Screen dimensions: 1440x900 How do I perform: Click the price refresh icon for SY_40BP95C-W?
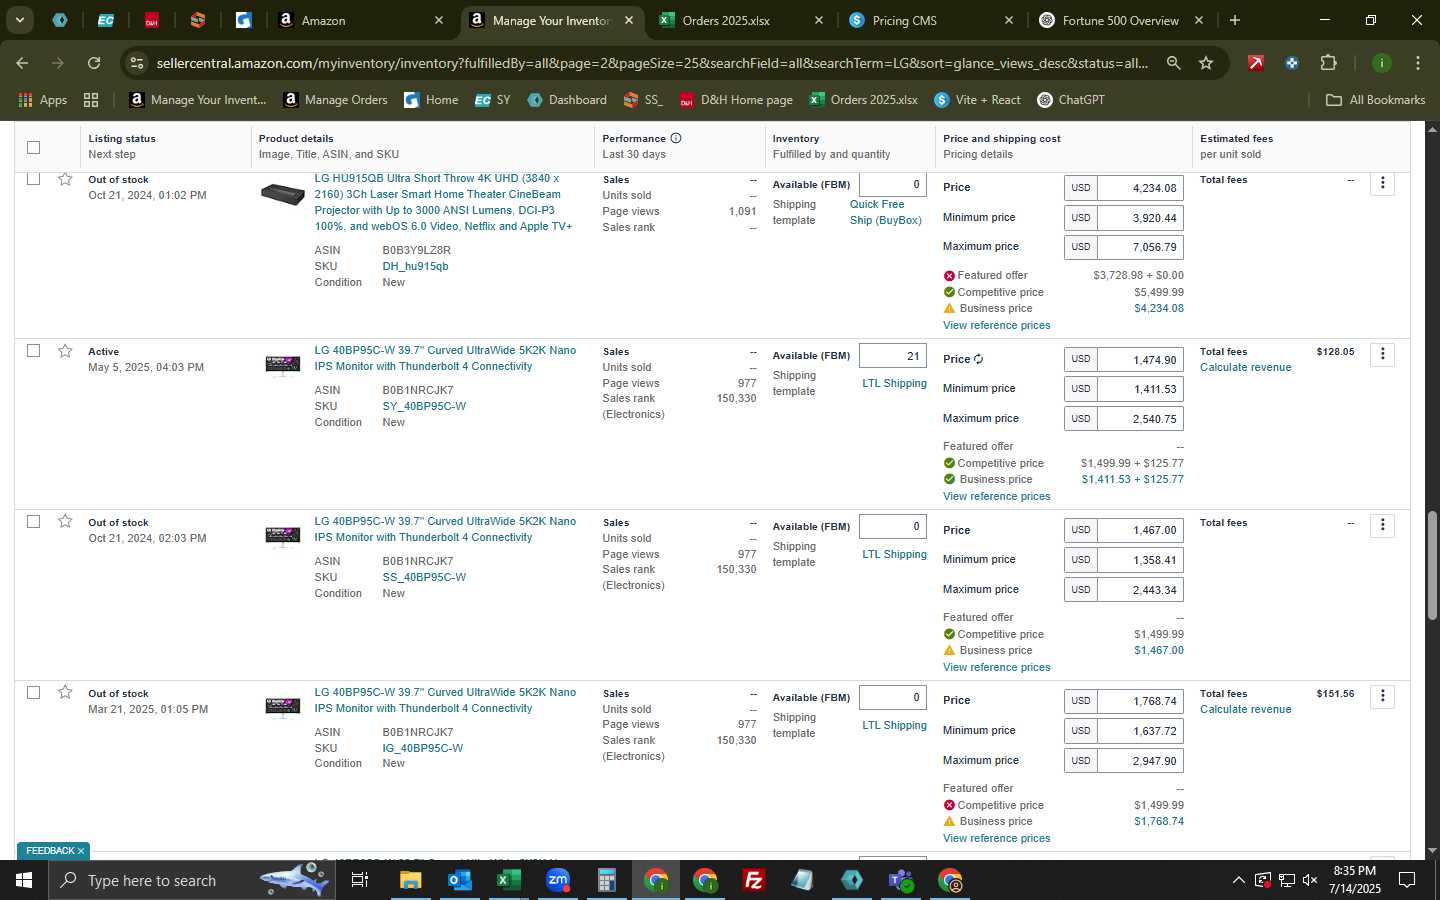pos(978,359)
